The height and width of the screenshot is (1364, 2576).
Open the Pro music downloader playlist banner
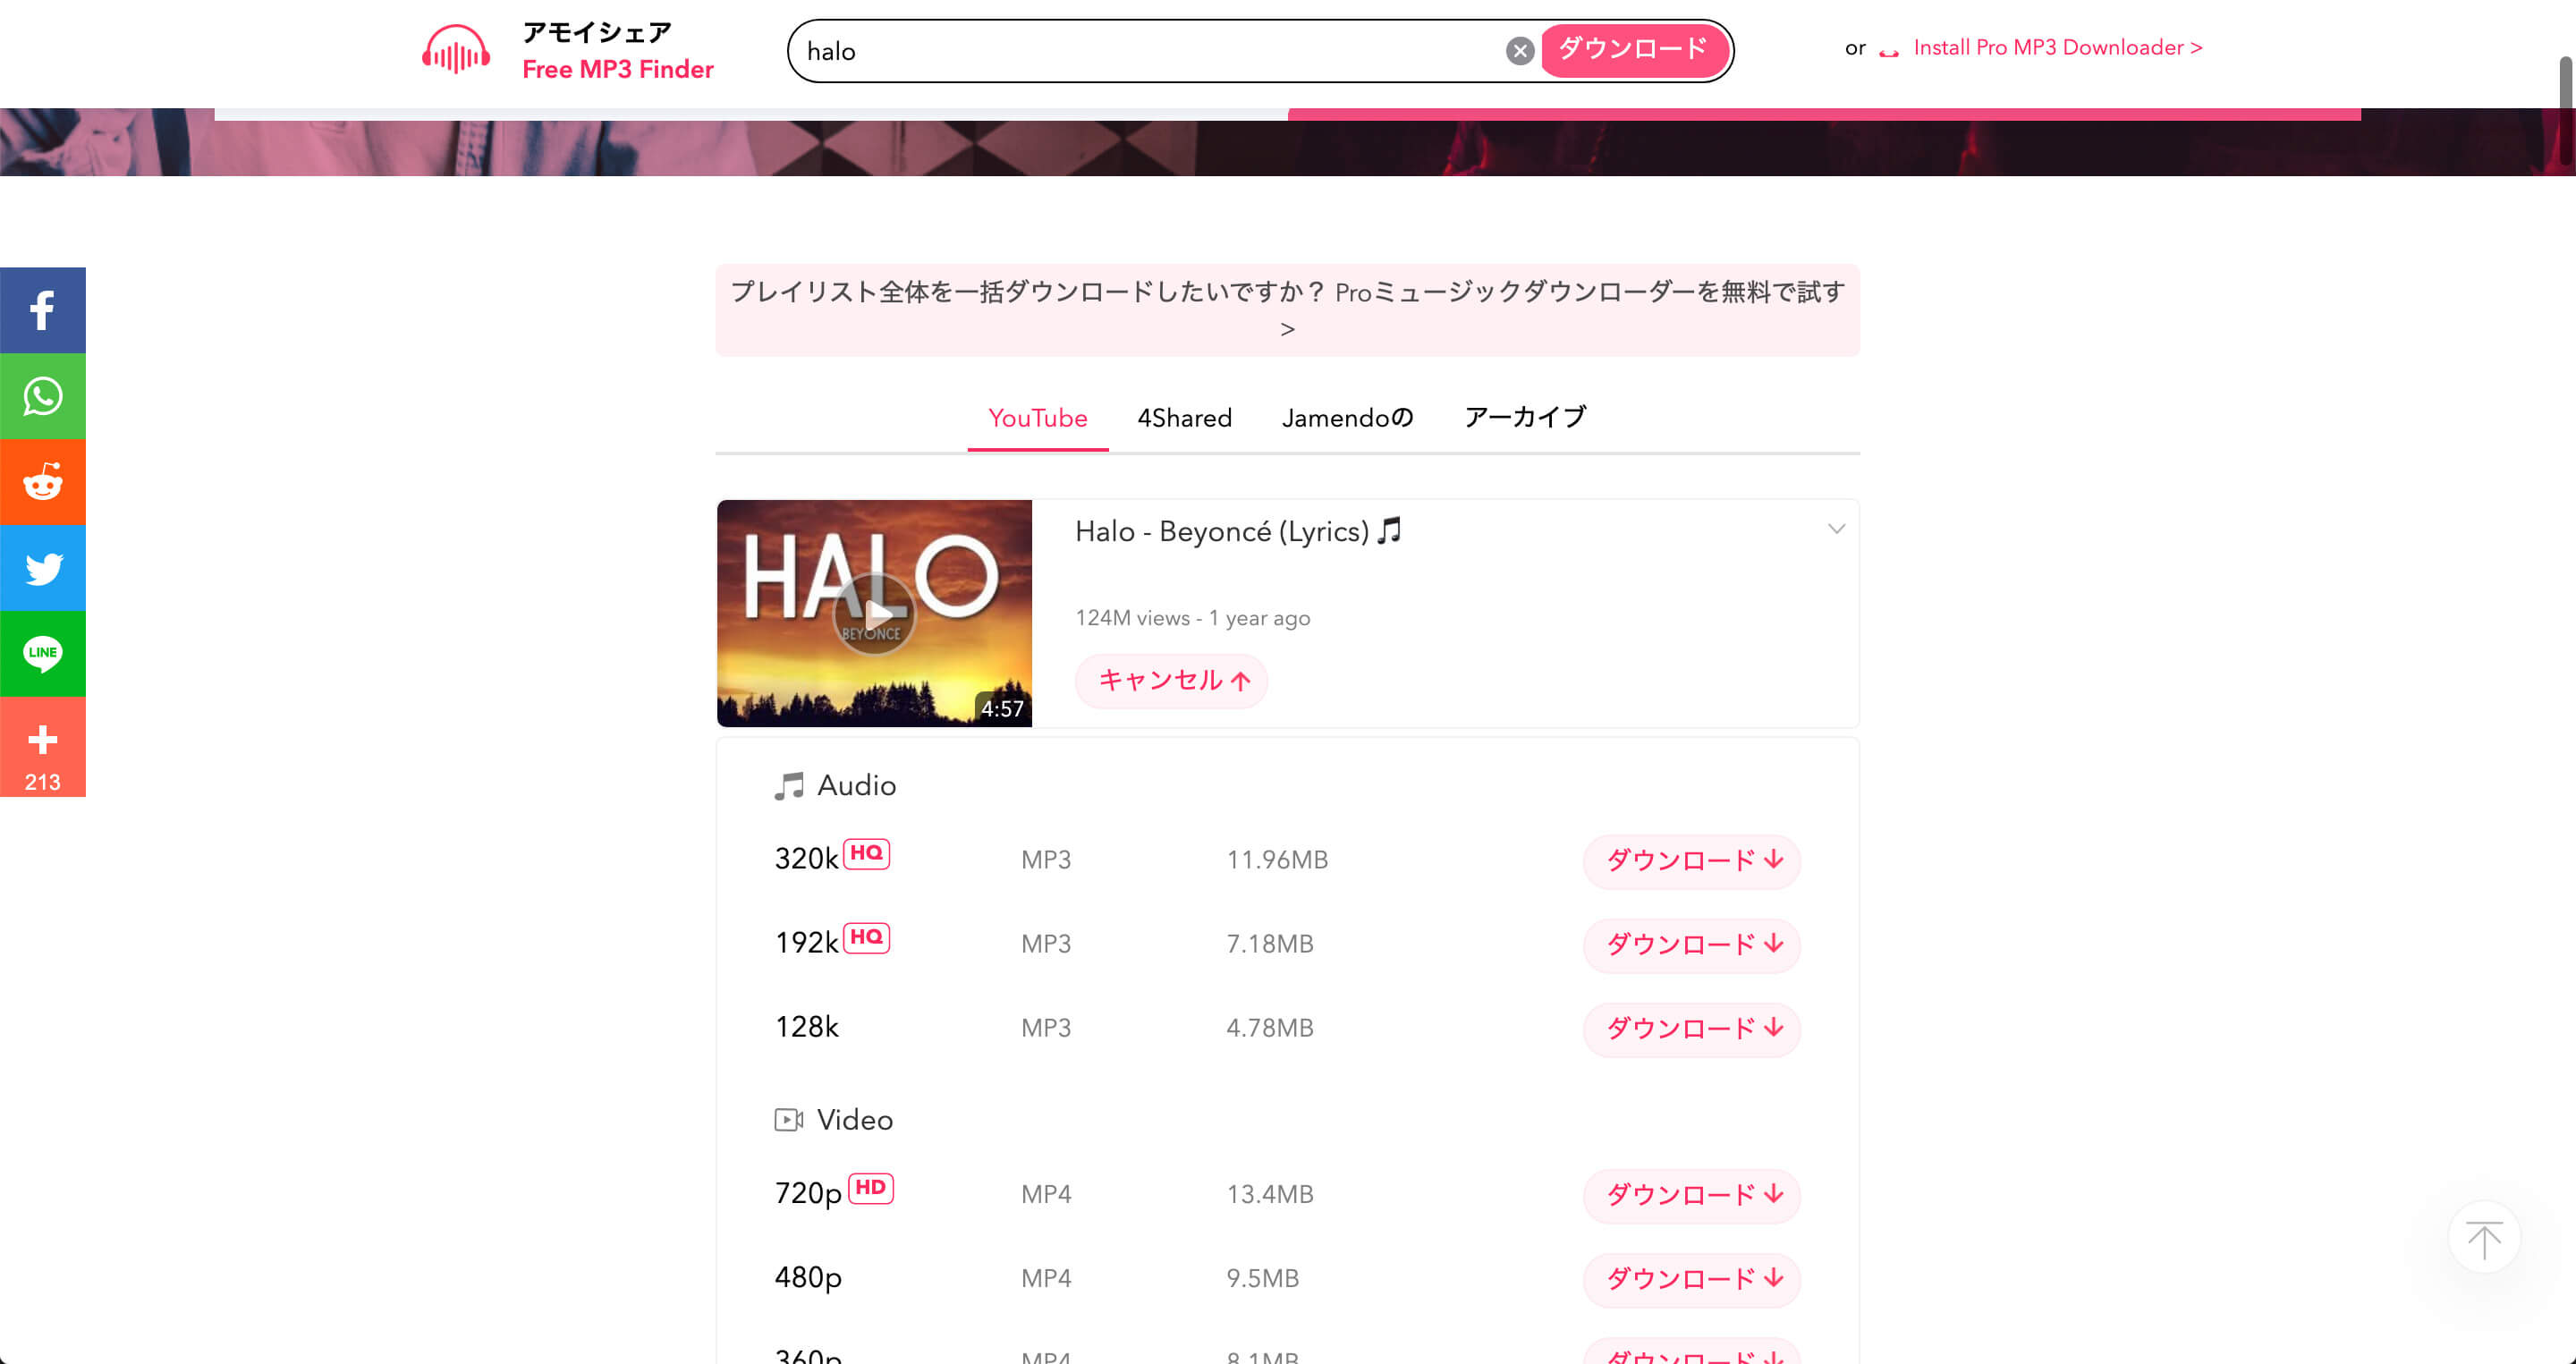pyautogui.click(x=1288, y=310)
